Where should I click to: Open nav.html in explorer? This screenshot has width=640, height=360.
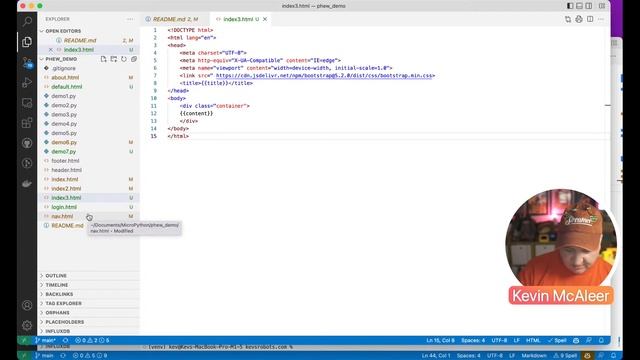(89, 216)
